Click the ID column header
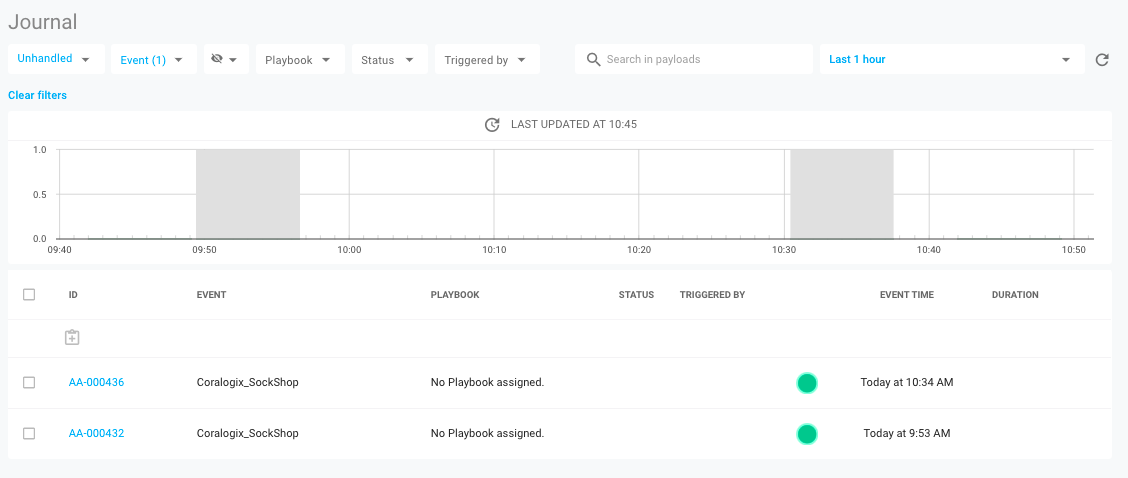Screen dimensions: 1128x478 tap(73, 294)
